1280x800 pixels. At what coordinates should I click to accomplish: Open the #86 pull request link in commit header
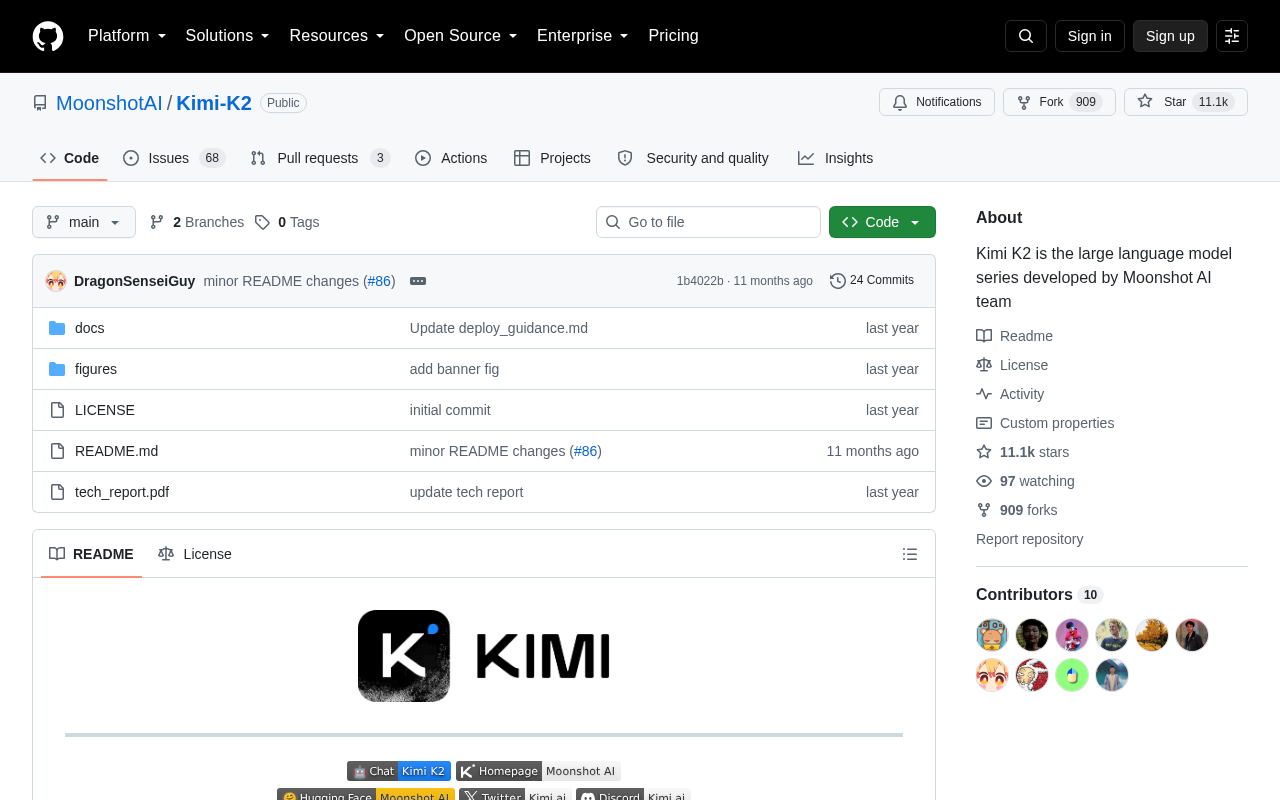(x=379, y=281)
